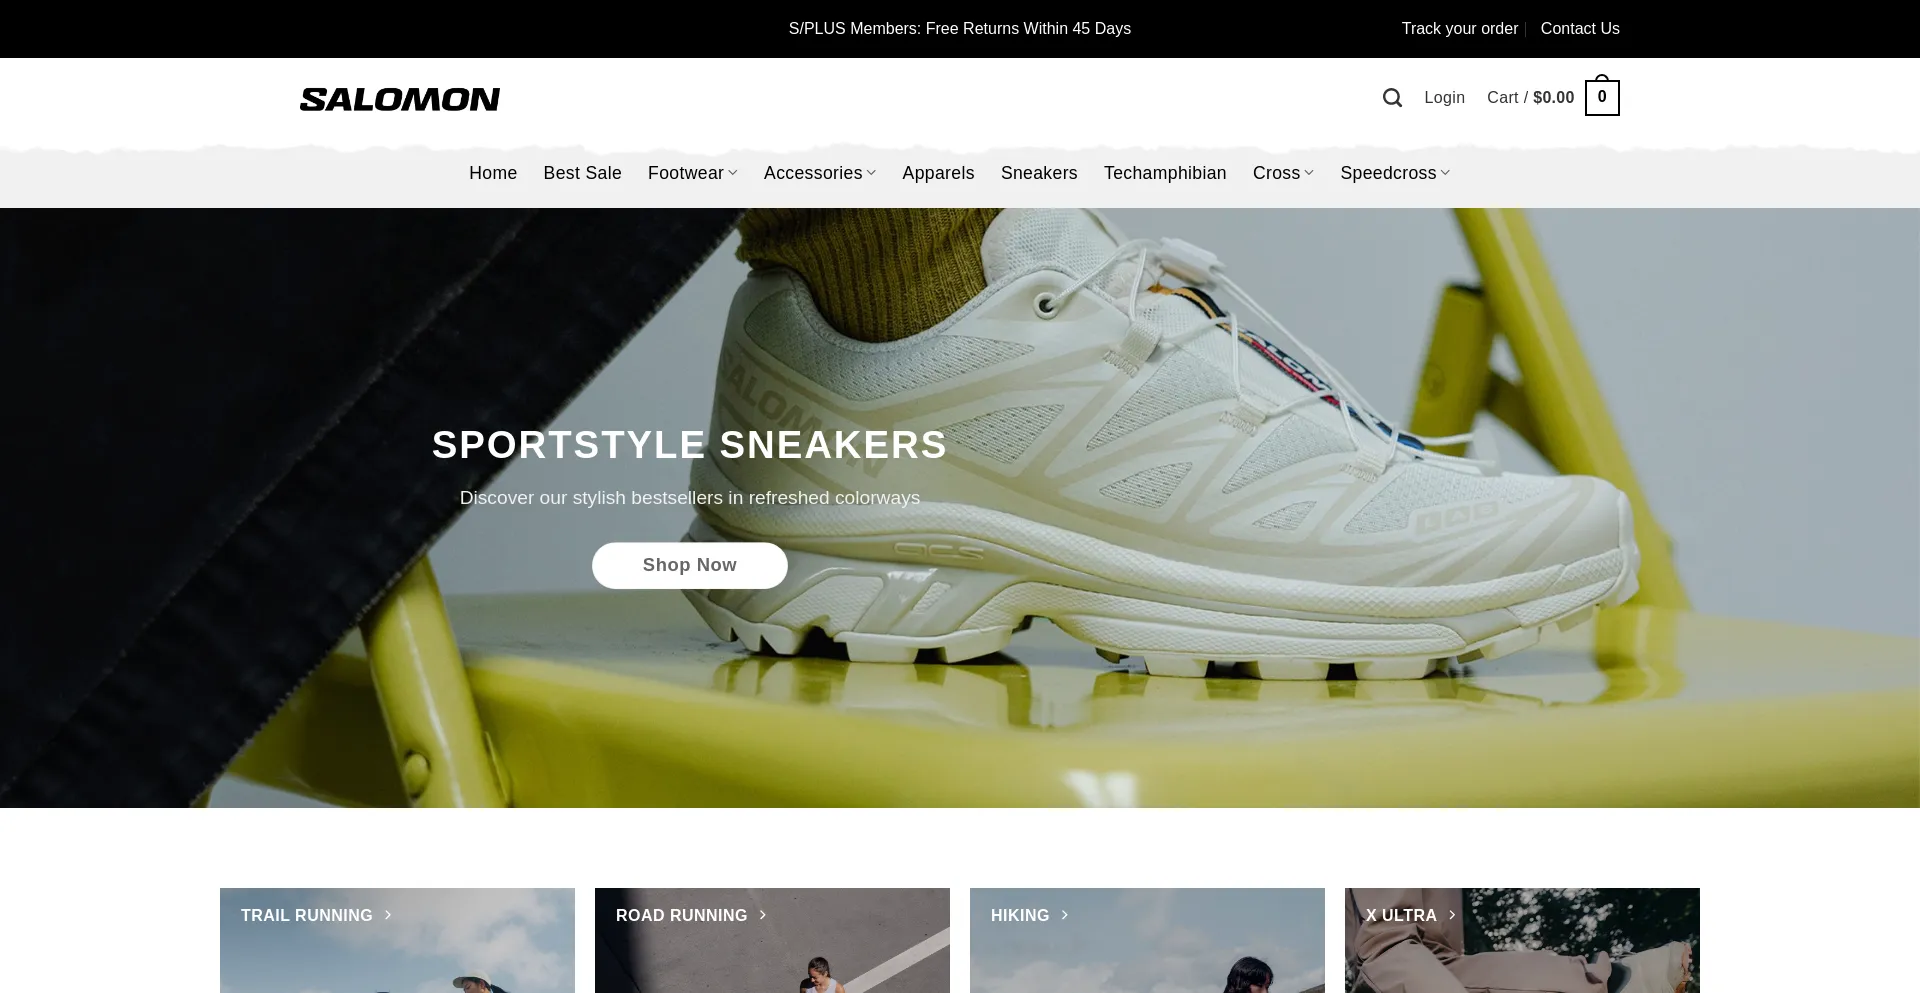The image size is (1920, 993).
Task: Open the Best Sale menu item
Action: tap(582, 173)
